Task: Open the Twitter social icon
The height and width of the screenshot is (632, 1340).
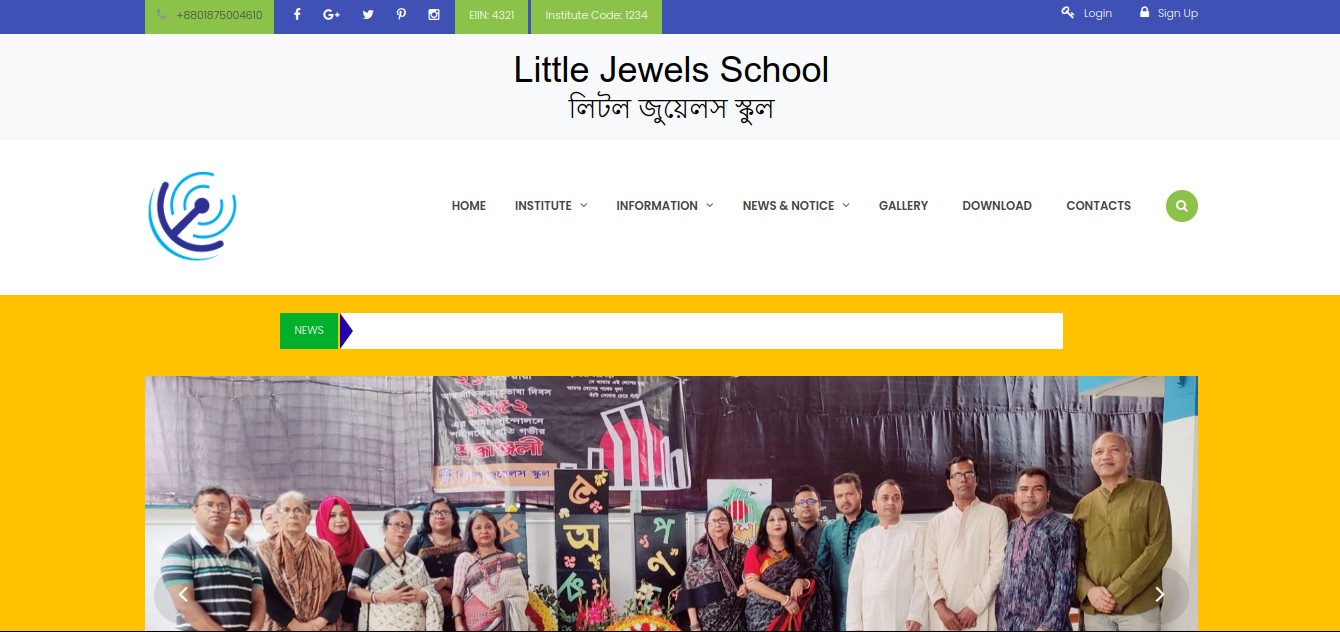Action: pos(368,14)
